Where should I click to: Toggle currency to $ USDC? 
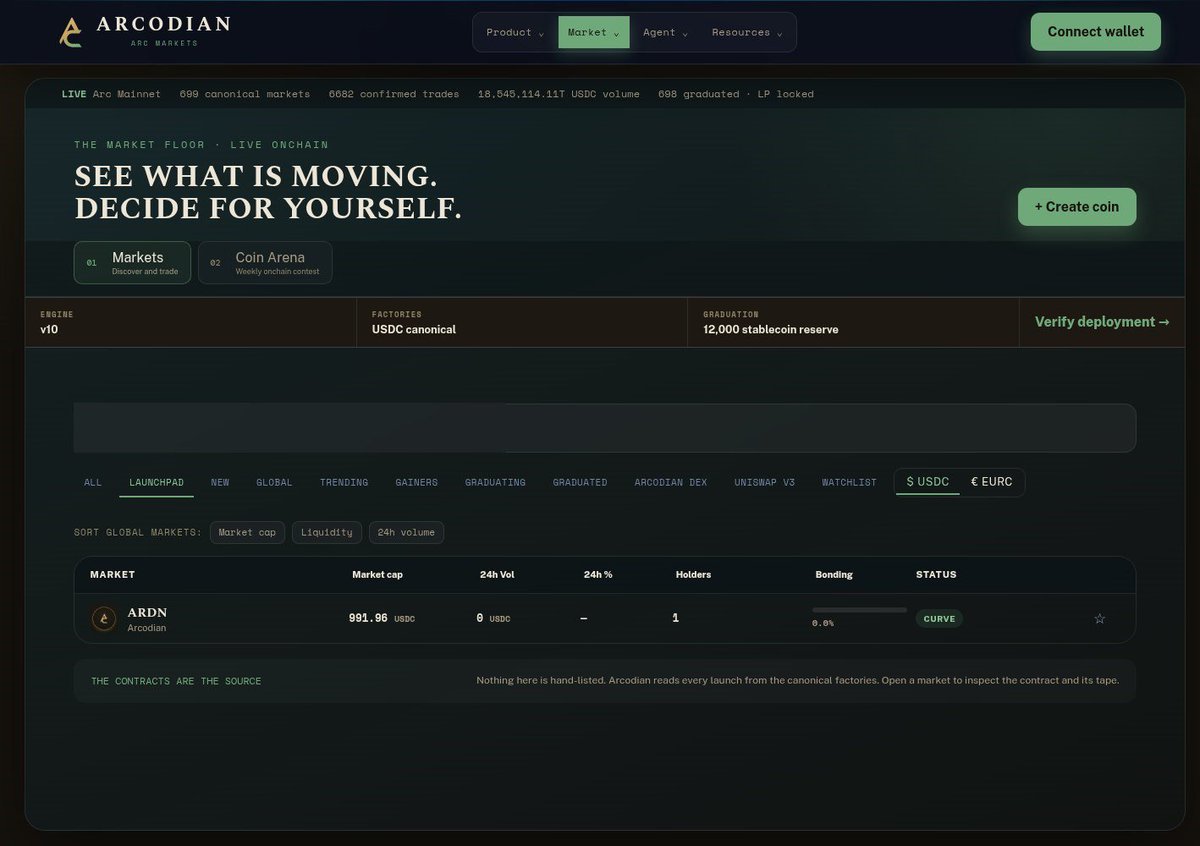928,482
